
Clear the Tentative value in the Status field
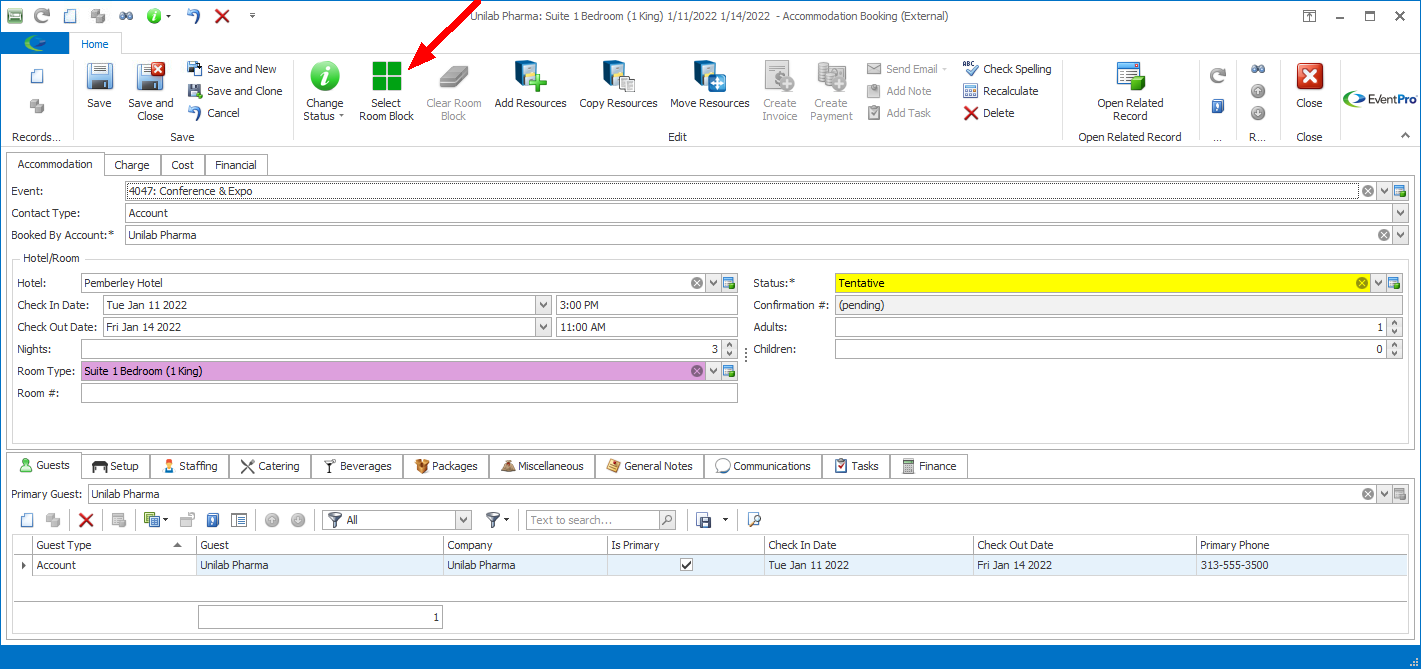tap(1361, 283)
